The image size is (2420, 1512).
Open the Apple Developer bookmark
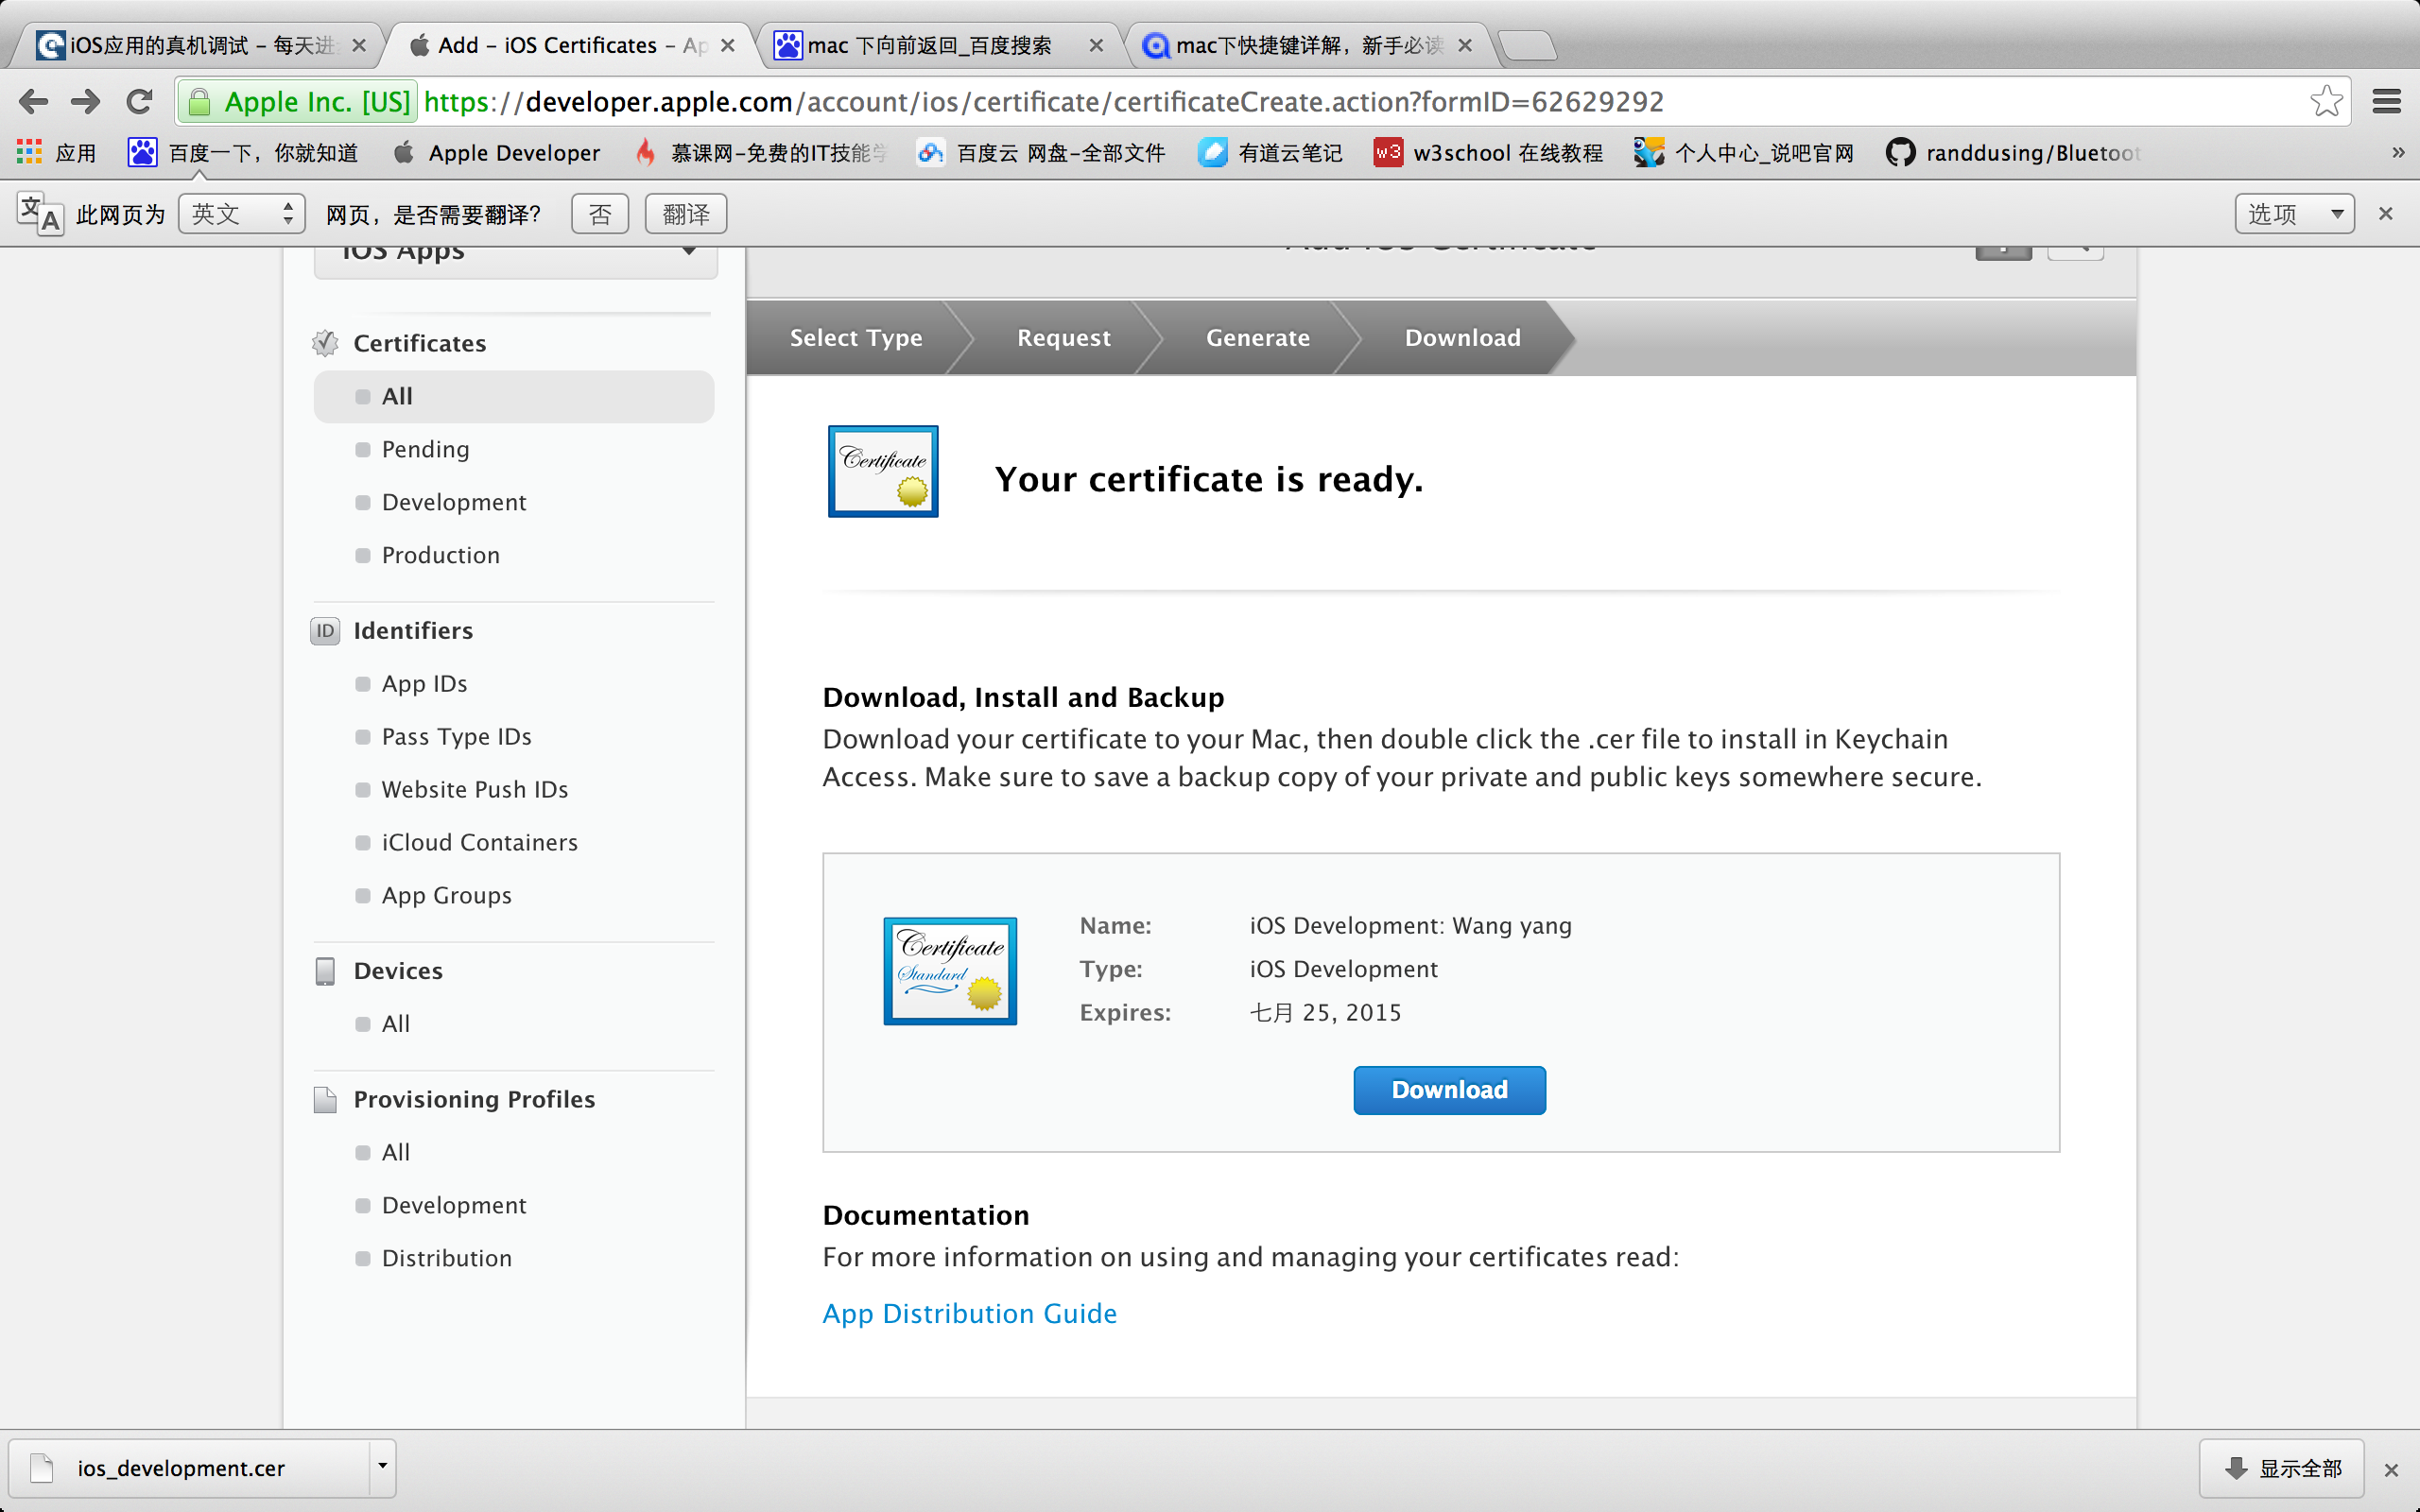(497, 153)
